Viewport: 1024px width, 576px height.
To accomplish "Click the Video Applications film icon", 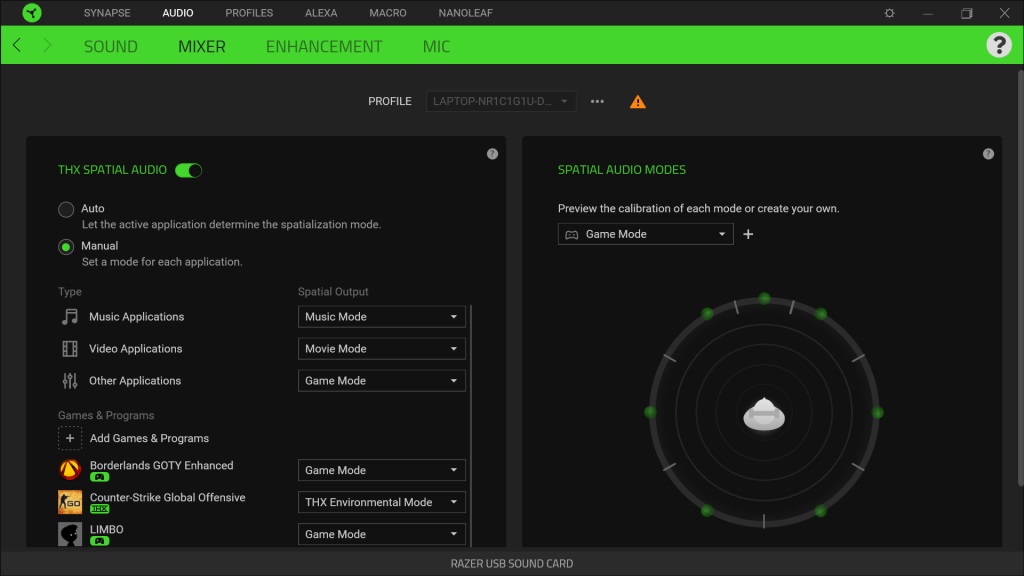I will point(69,349).
